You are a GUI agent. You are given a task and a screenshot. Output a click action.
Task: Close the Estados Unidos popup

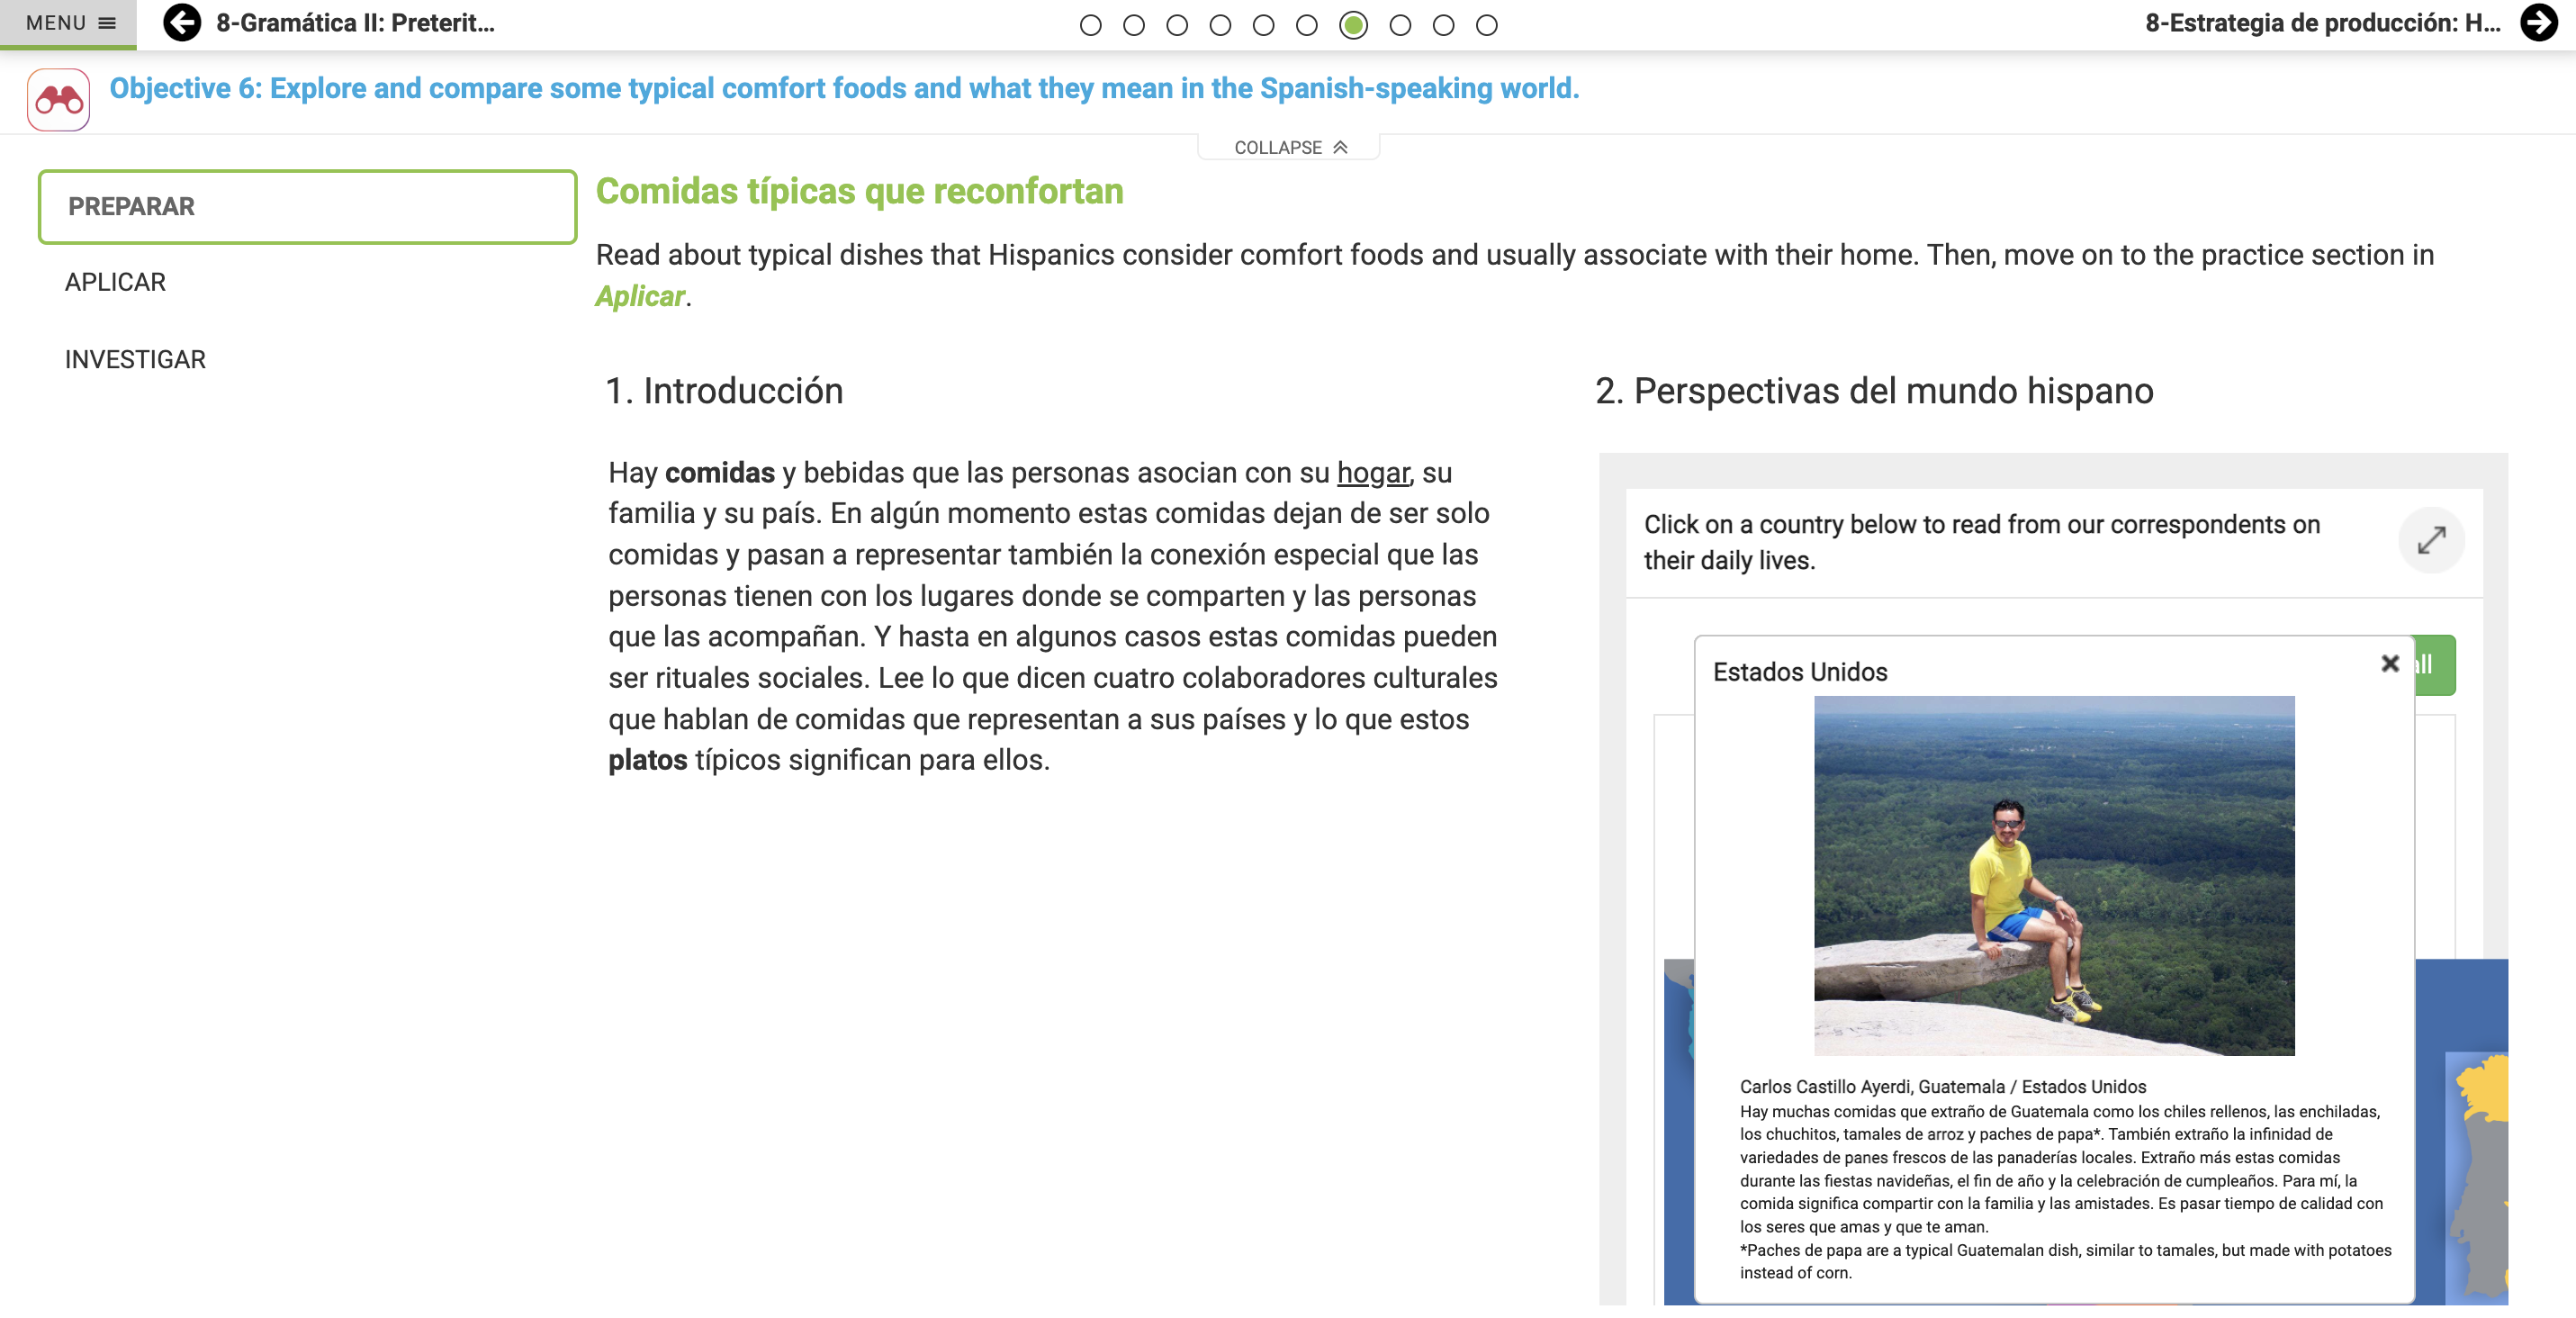coord(2389,663)
